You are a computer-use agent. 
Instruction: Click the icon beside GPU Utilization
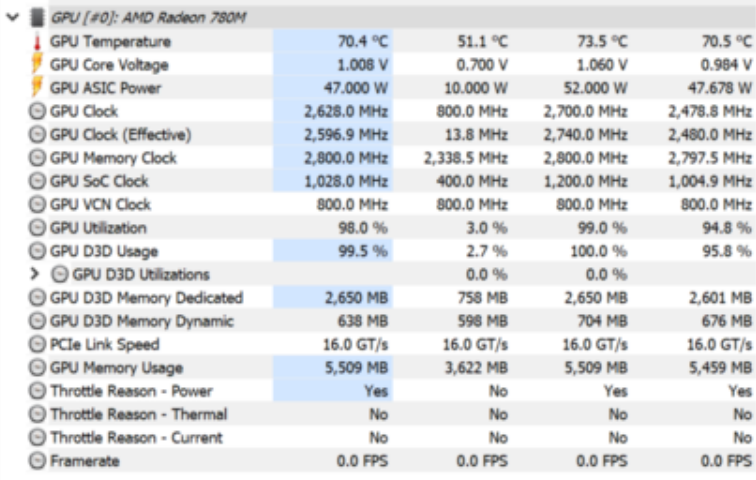click(37, 227)
